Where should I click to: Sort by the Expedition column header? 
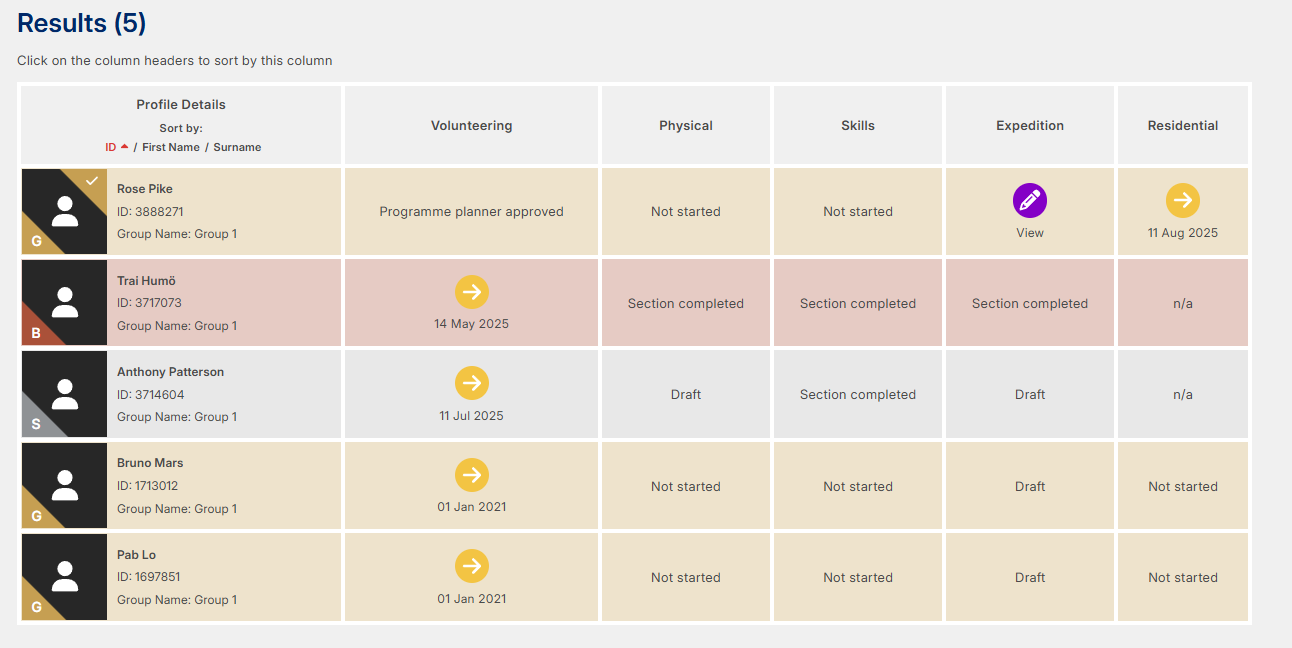point(1029,126)
